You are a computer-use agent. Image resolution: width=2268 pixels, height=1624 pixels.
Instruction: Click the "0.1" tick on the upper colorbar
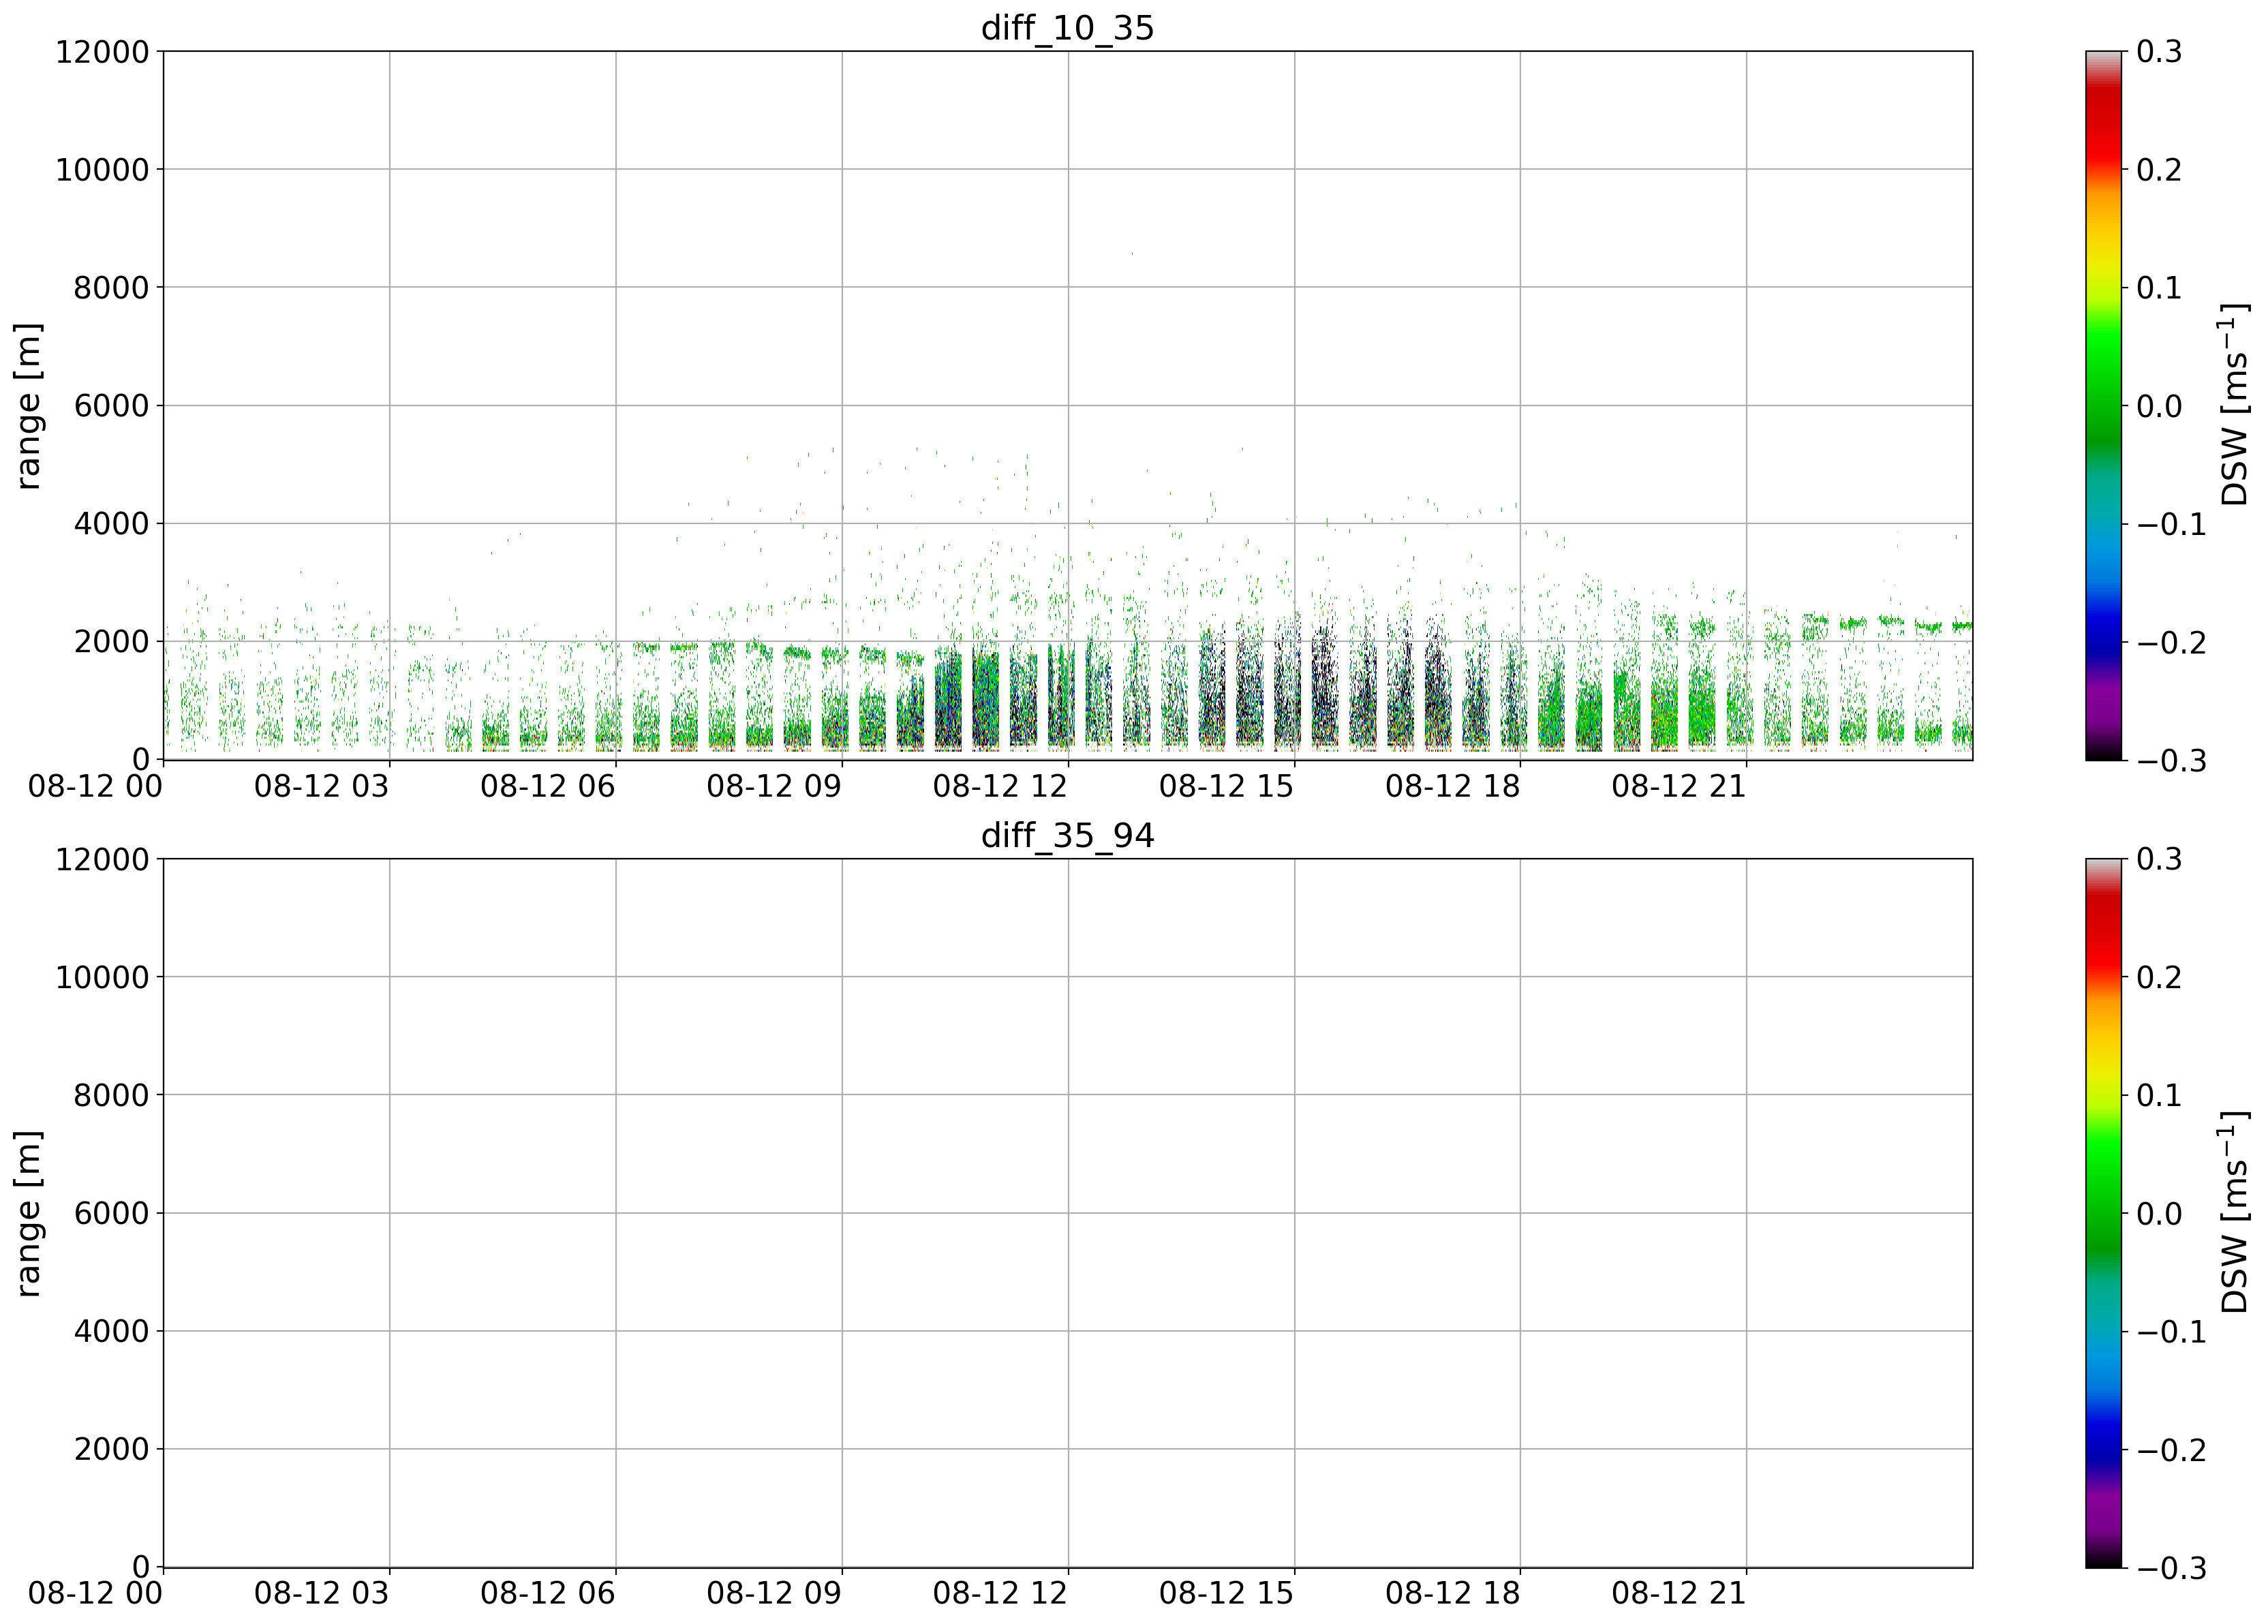2160,288
